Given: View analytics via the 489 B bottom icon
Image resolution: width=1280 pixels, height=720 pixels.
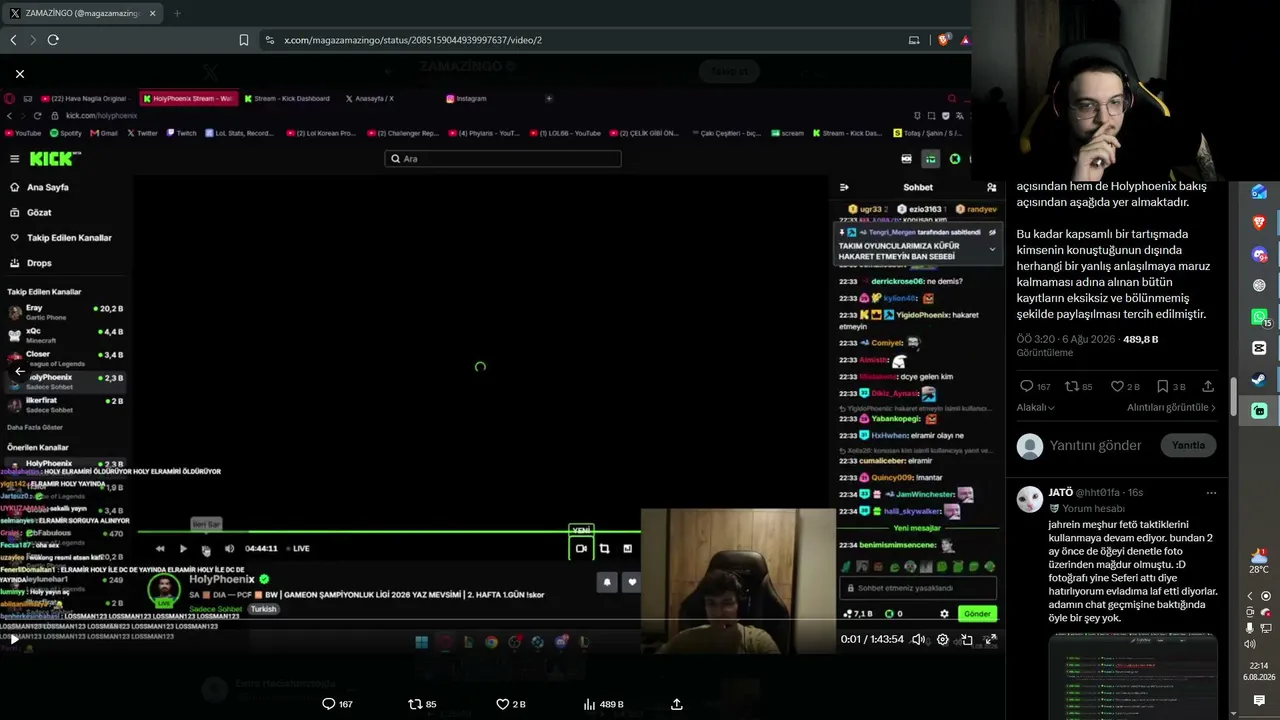Looking at the screenshot, I should tap(605, 704).
